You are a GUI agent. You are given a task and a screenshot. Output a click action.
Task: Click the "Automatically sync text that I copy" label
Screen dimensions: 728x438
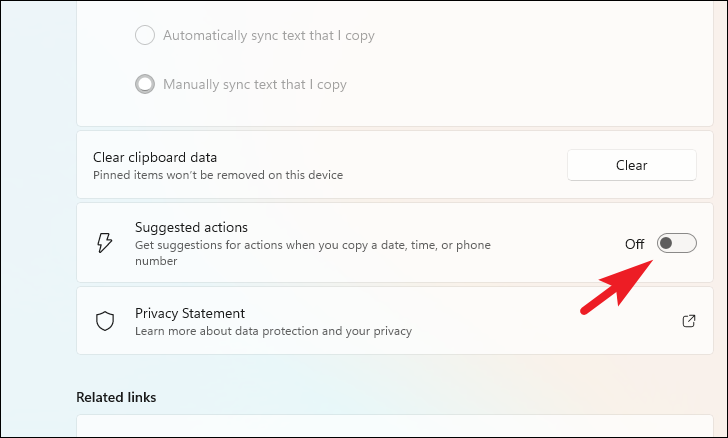[x=269, y=35]
